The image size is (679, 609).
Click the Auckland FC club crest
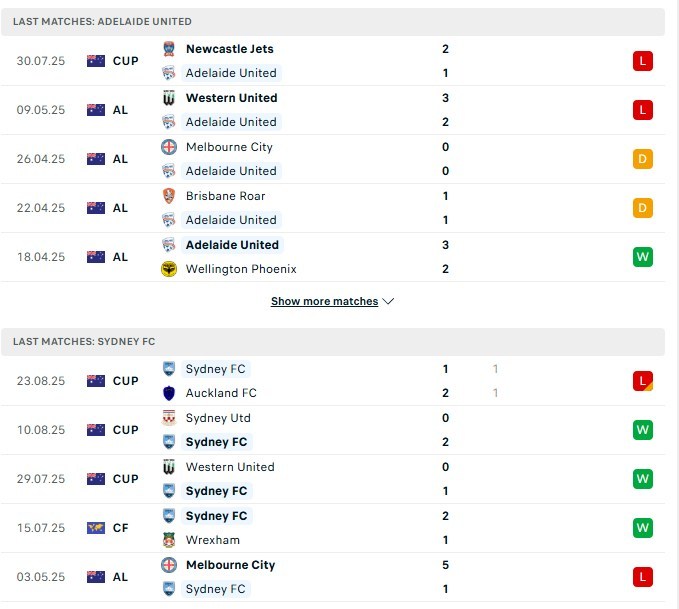tap(169, 393)
